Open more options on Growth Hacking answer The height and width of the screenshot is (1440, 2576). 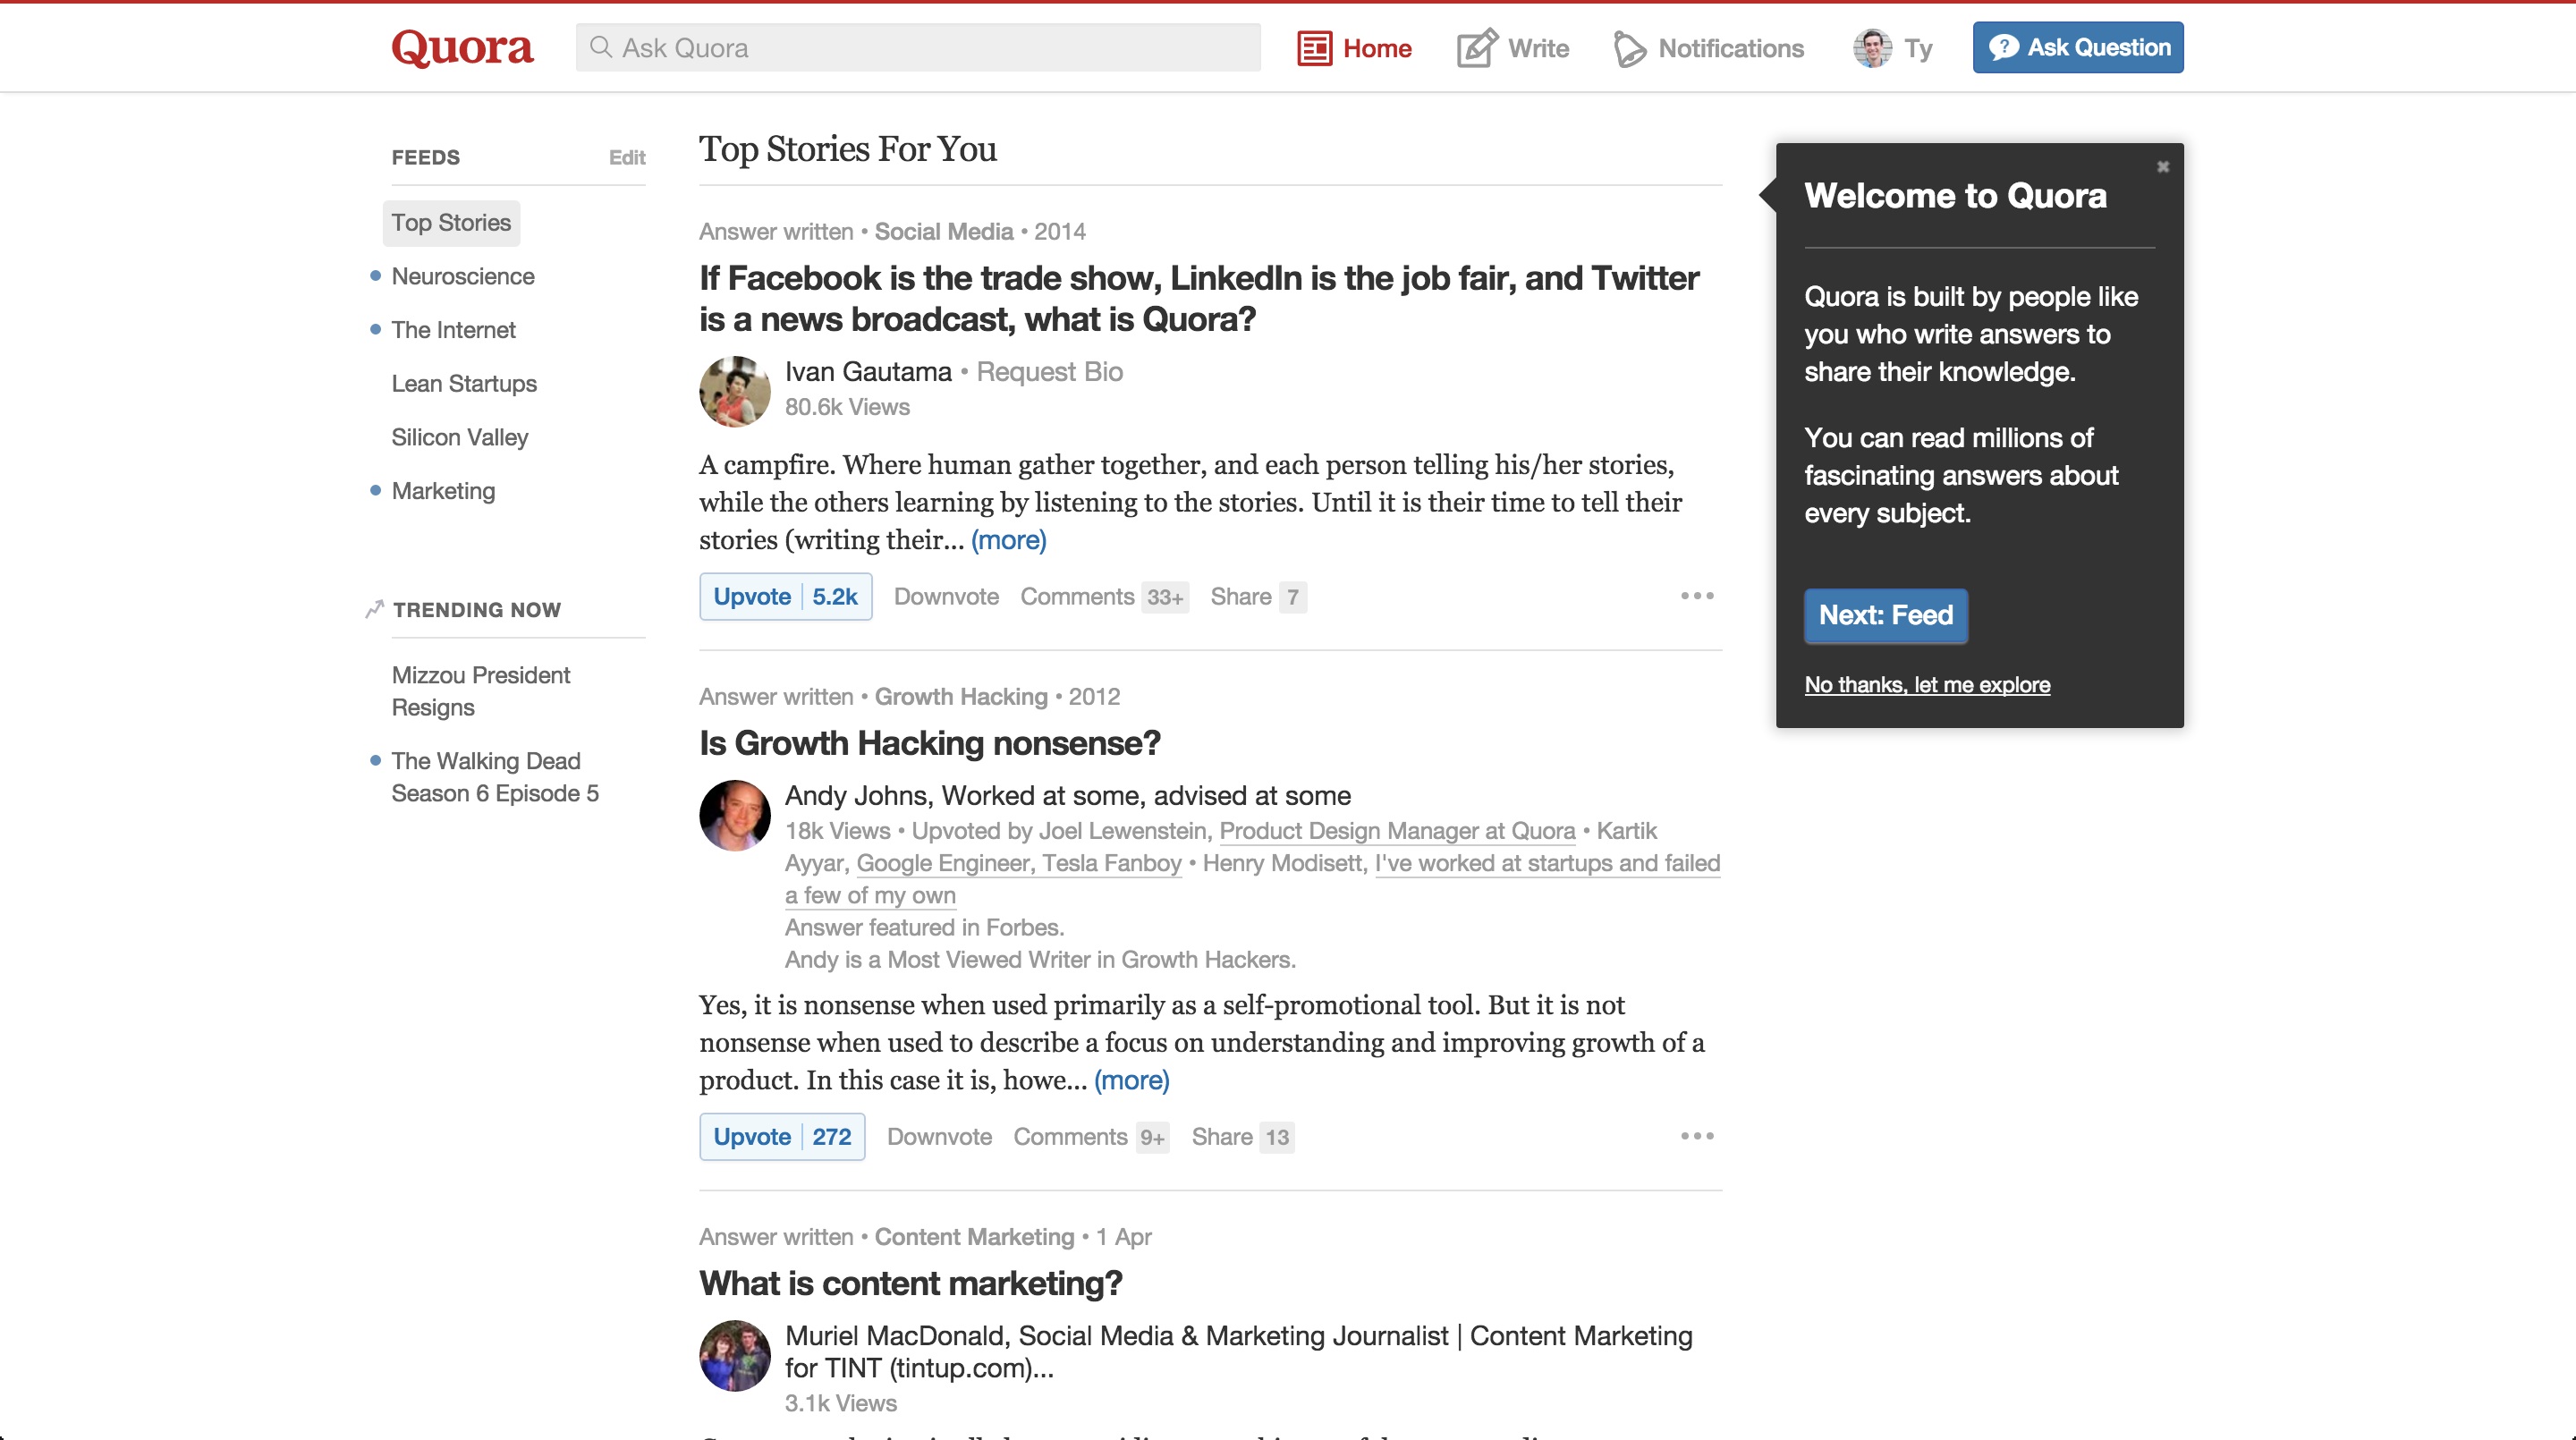(x=1697, y=1136)
